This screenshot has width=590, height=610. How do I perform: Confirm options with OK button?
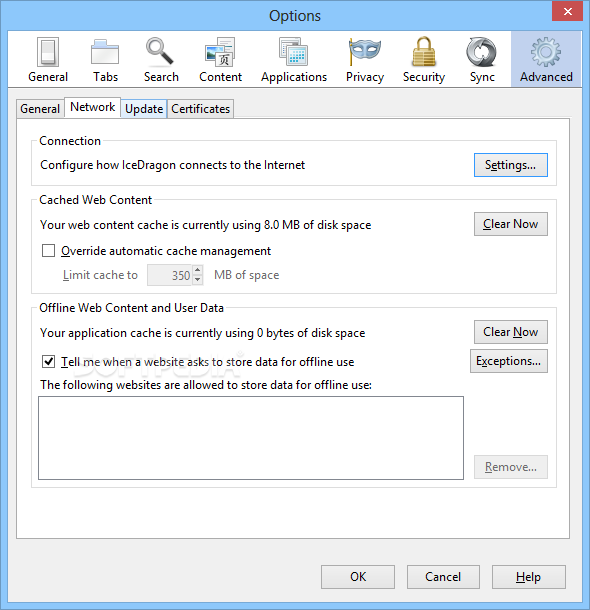click(x=358, y=577)
